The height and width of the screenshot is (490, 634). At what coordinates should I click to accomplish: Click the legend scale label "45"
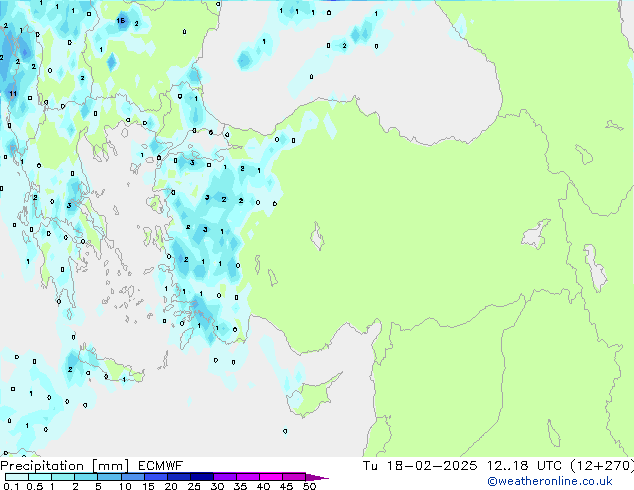[x=286, y=486]
